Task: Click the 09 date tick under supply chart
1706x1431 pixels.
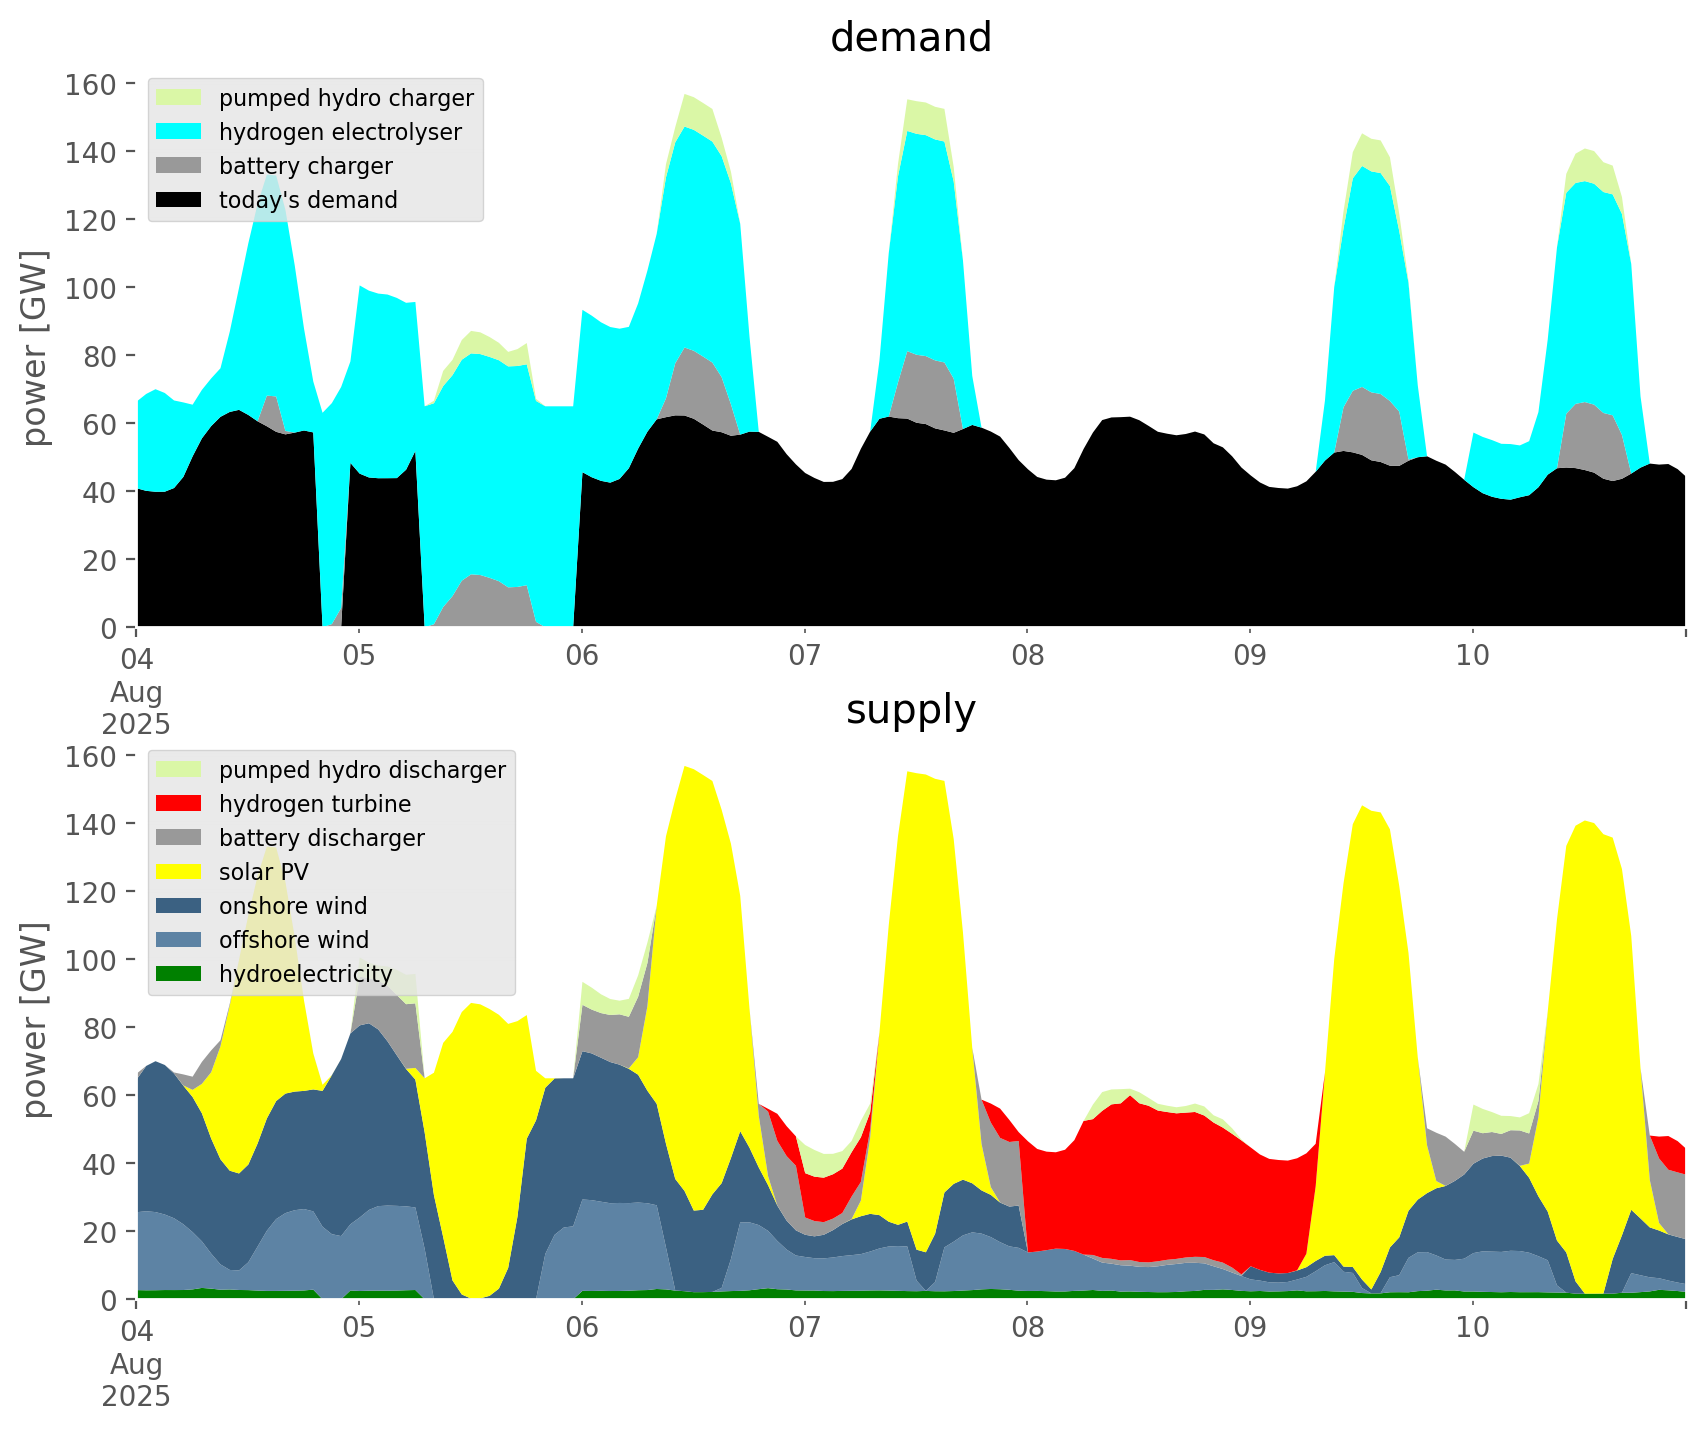Action: tap(1249, 1328)
